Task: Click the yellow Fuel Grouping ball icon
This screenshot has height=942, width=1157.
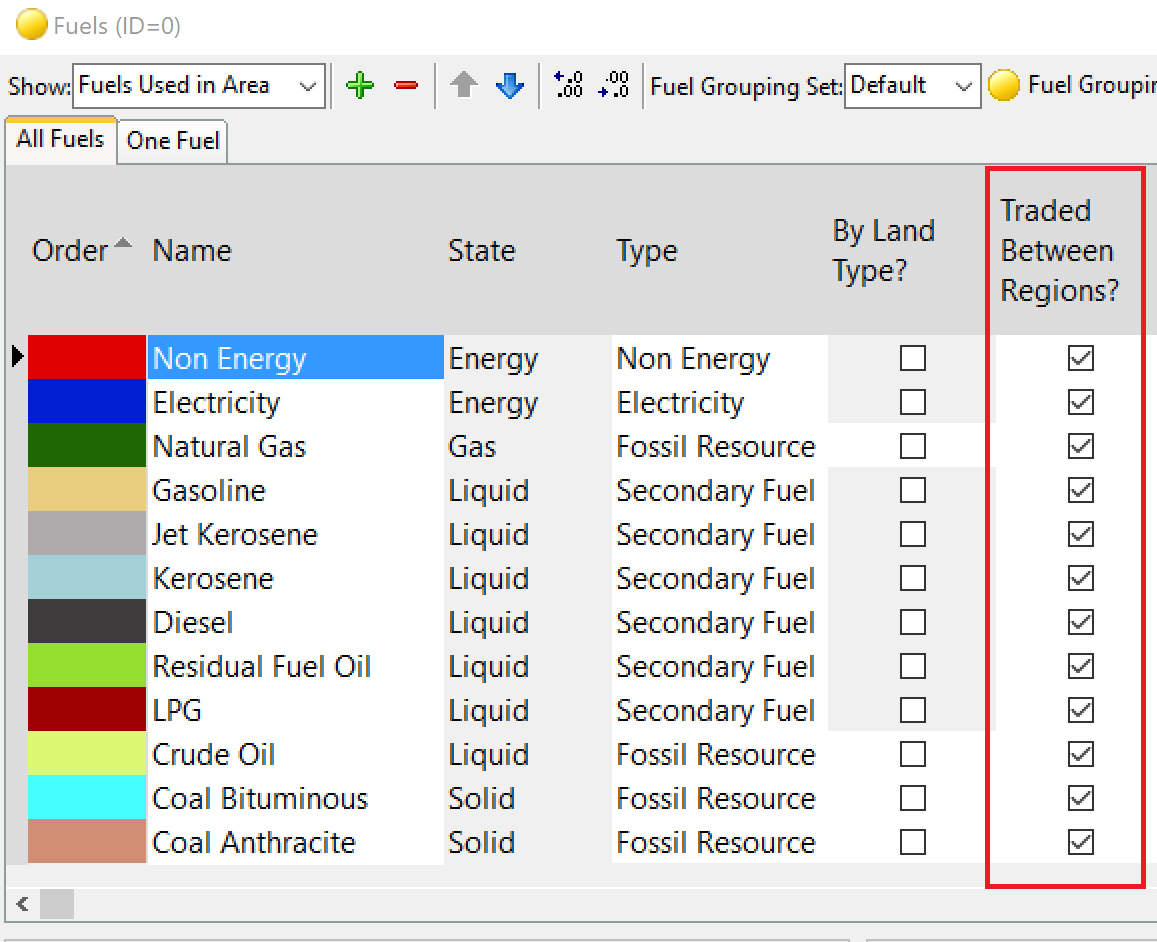Action: point(1004,86)
